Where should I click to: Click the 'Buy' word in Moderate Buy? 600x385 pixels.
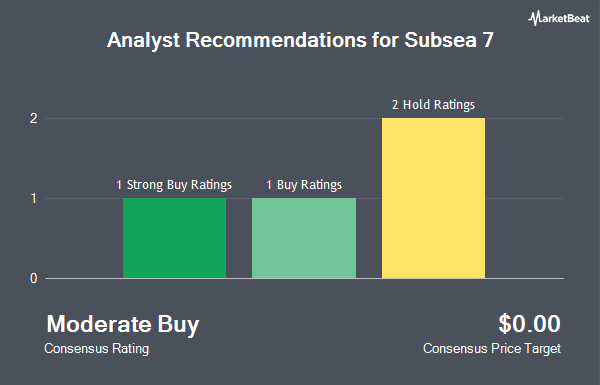coord(178,325)
